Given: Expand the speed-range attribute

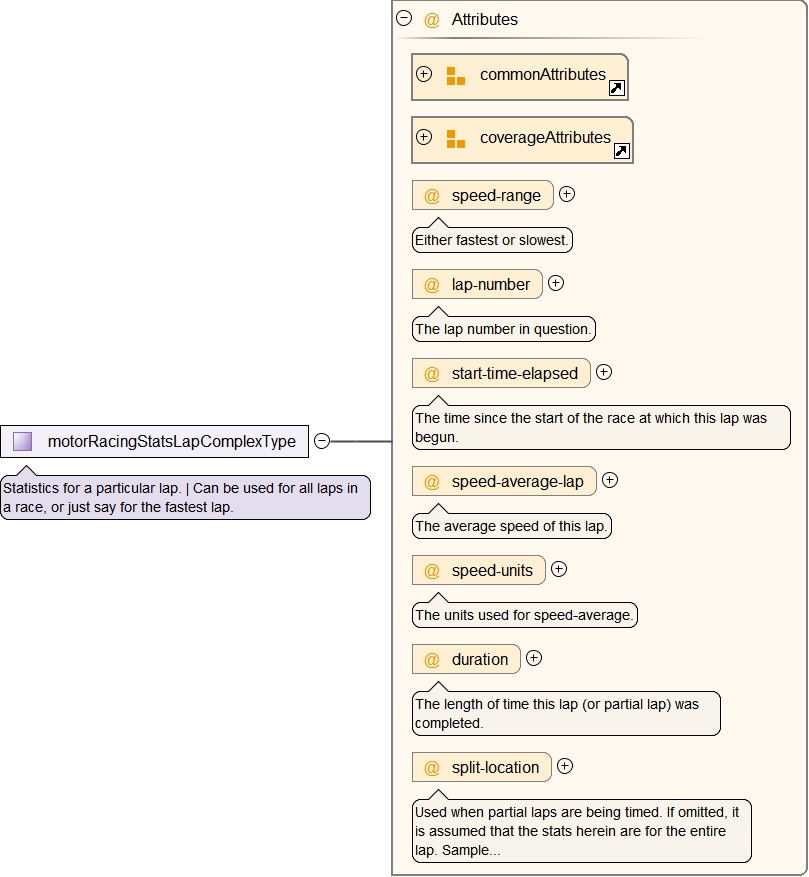Looking at the screenshot, I should pyautogui.click(x=567, y=194).
